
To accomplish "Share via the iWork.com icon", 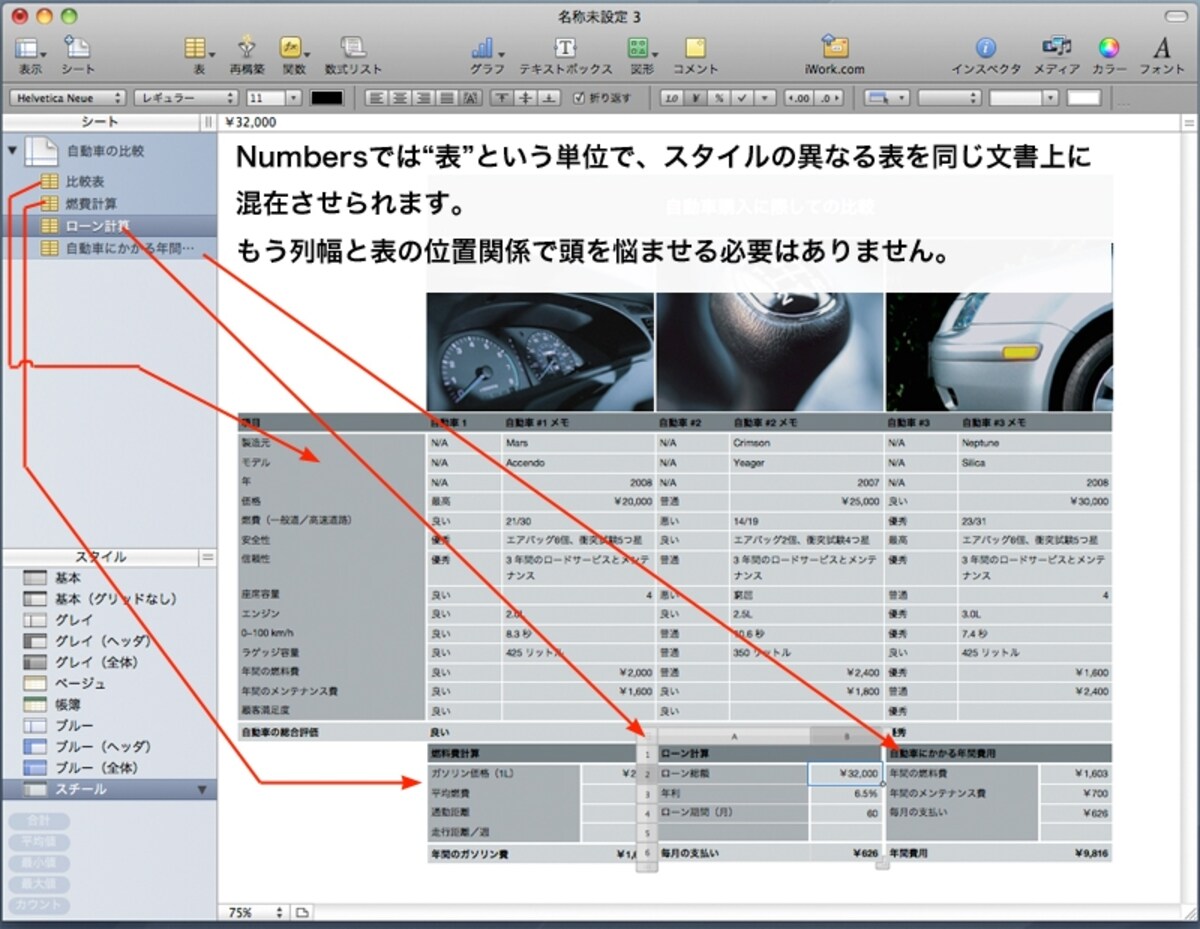I will click(x=833, y=55).
